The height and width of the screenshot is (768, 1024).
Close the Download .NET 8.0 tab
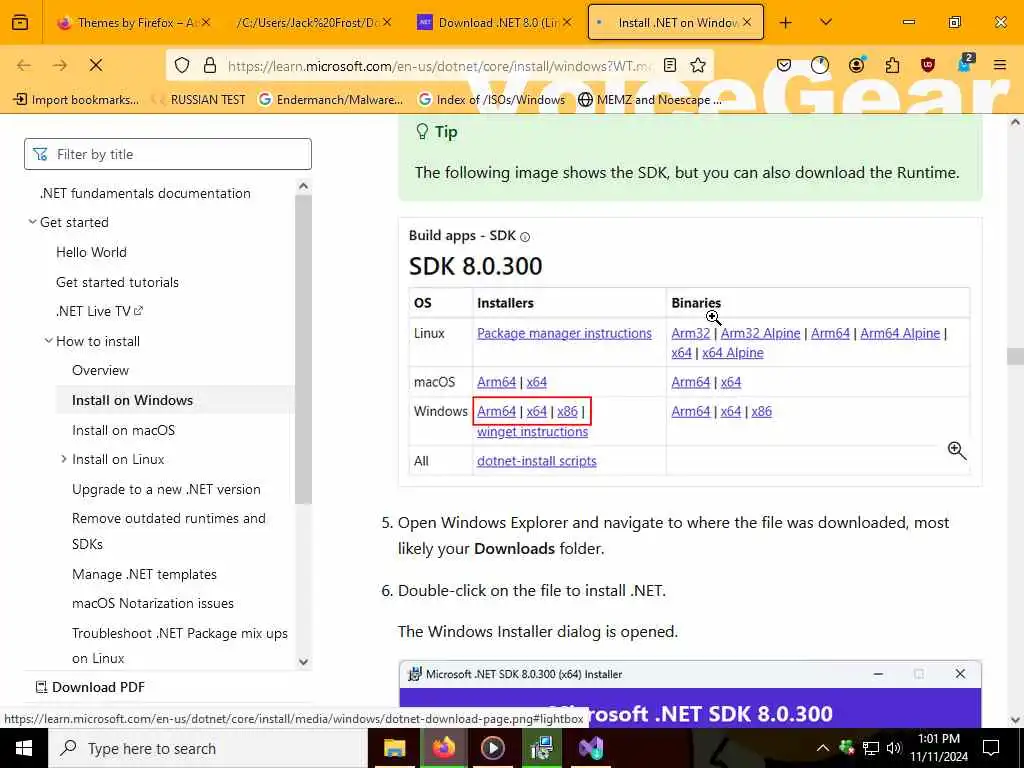pyautogui.click(x=567, y=22)
